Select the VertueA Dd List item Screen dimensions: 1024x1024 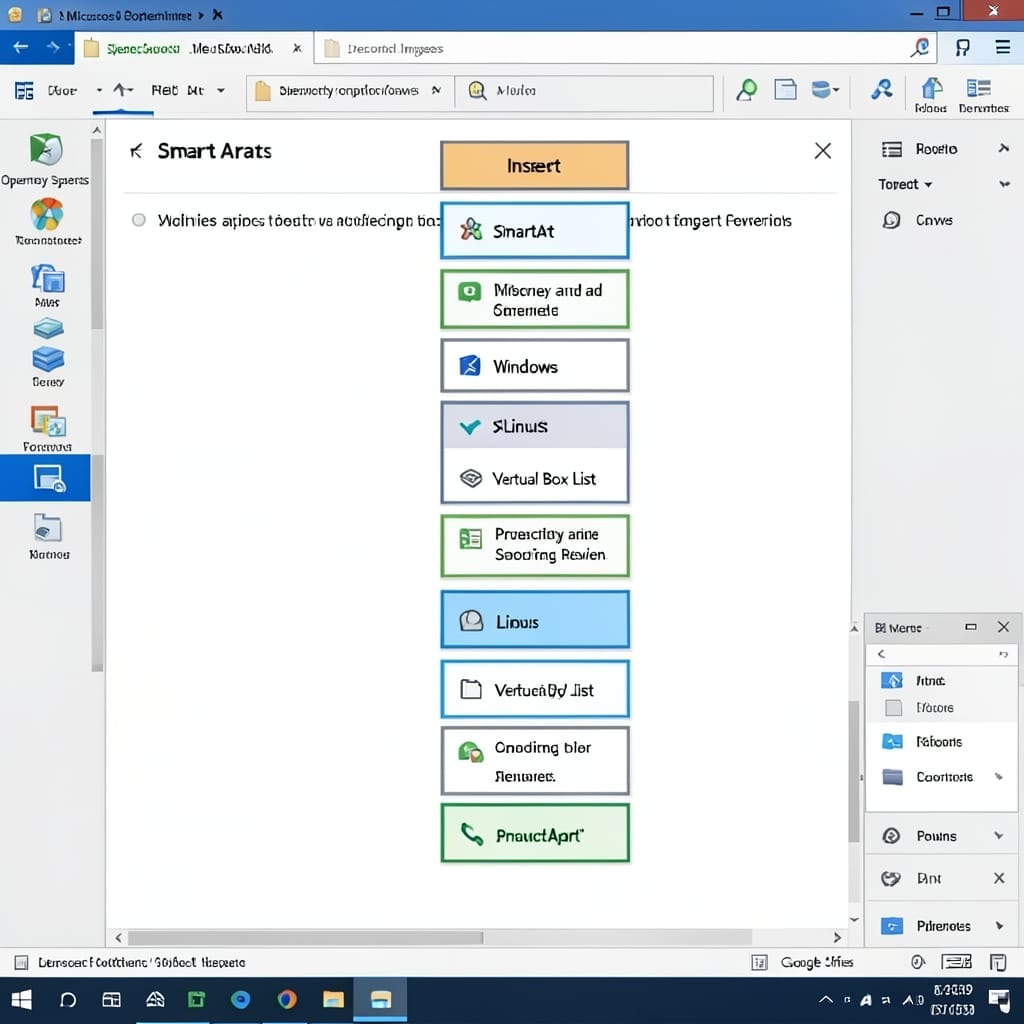tap(534, 689)
